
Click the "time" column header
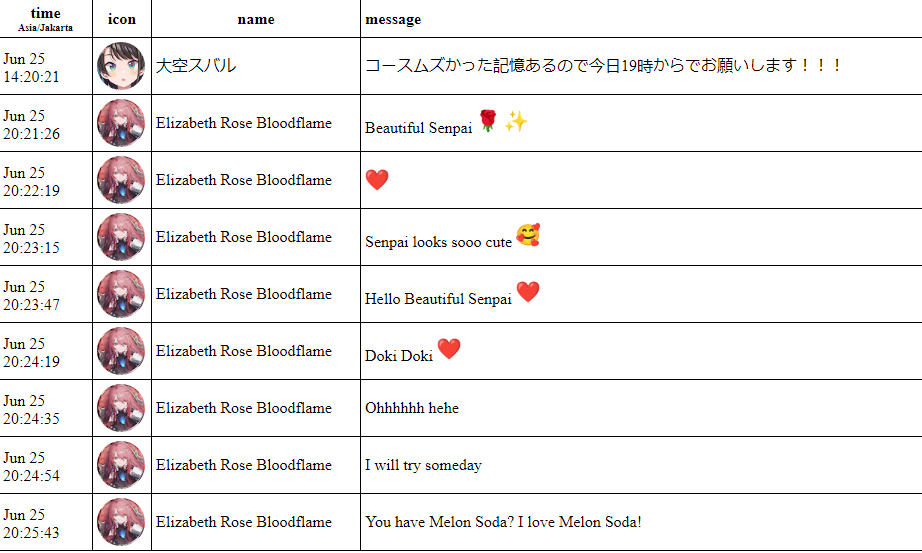(45, 14)
